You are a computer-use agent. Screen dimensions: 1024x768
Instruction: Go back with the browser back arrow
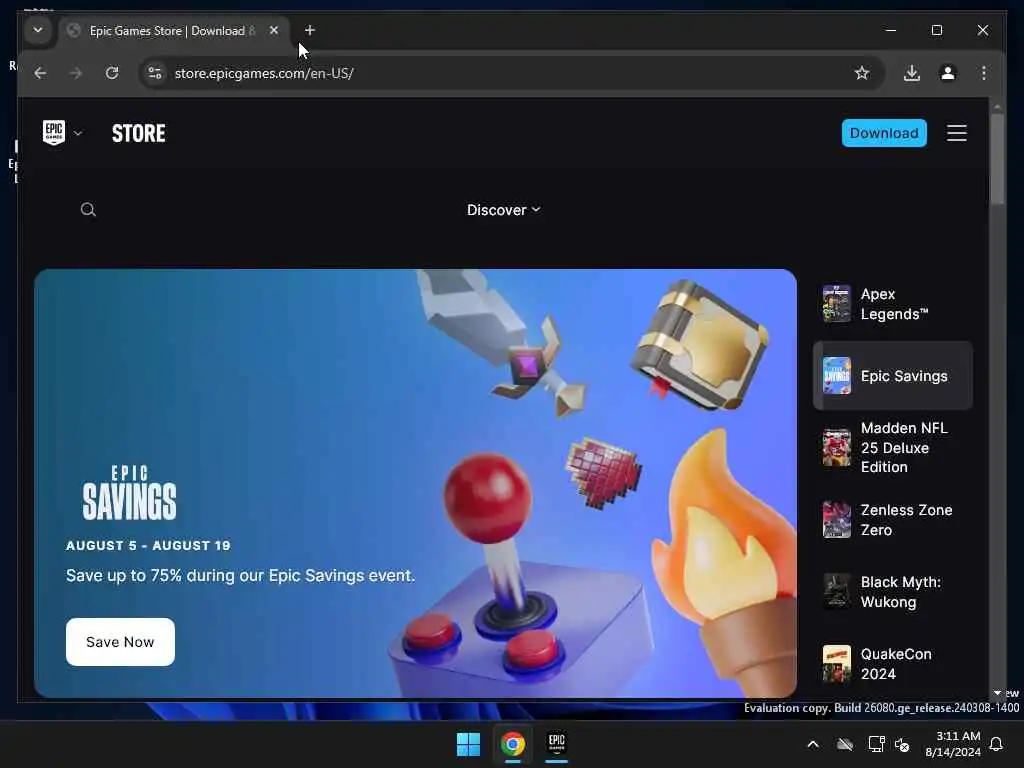40,73
